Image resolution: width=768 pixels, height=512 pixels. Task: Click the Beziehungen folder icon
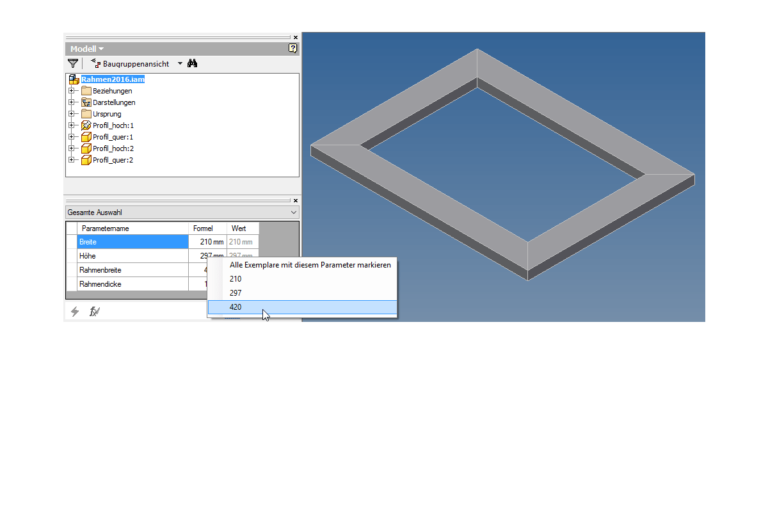point(86,91)
